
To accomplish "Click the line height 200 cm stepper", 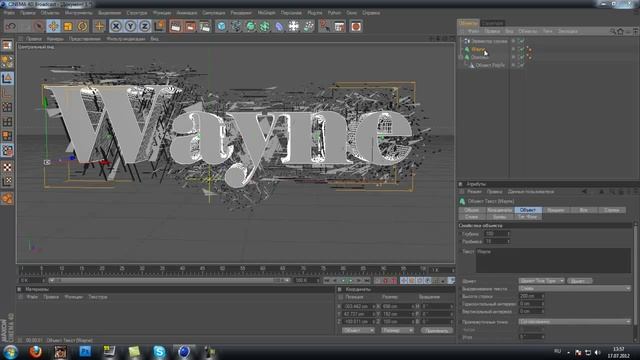I will point(542,296).
